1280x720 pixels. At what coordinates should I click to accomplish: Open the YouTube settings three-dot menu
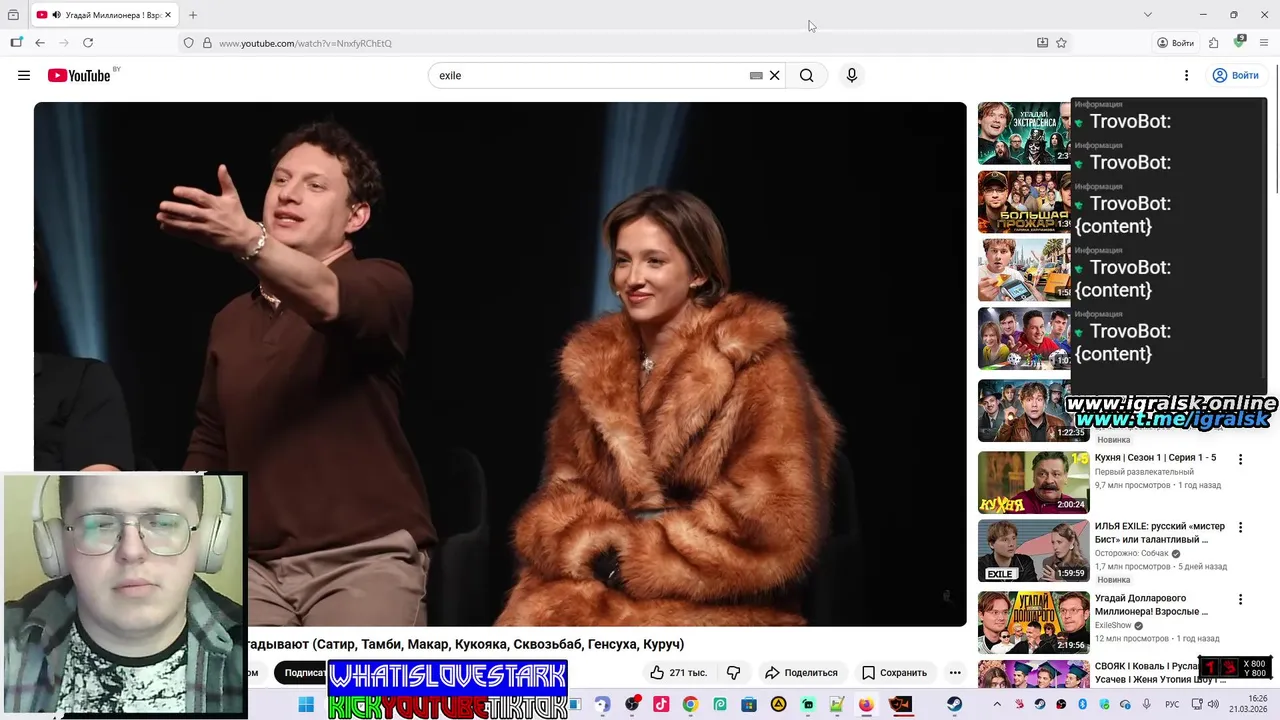(1186, 75)
